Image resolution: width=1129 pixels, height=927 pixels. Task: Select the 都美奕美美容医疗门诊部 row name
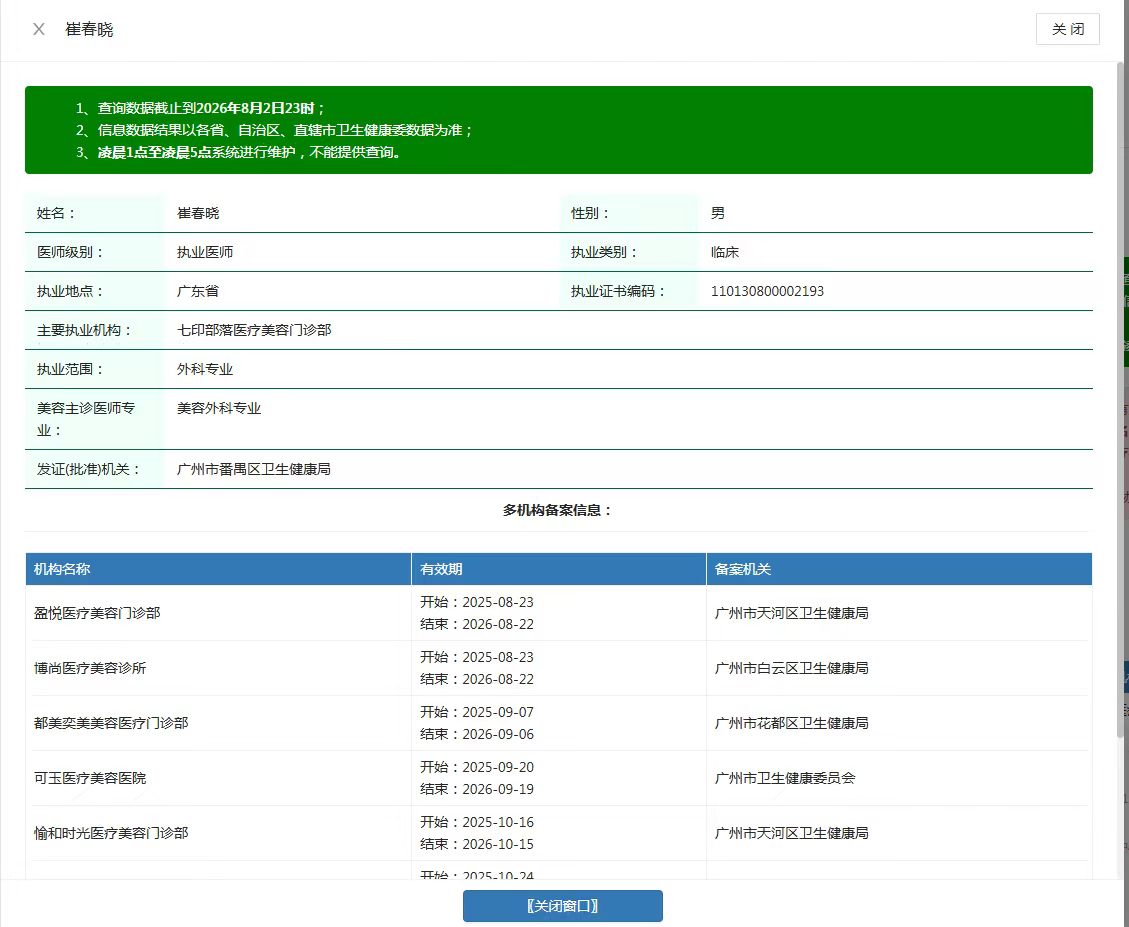111,722
